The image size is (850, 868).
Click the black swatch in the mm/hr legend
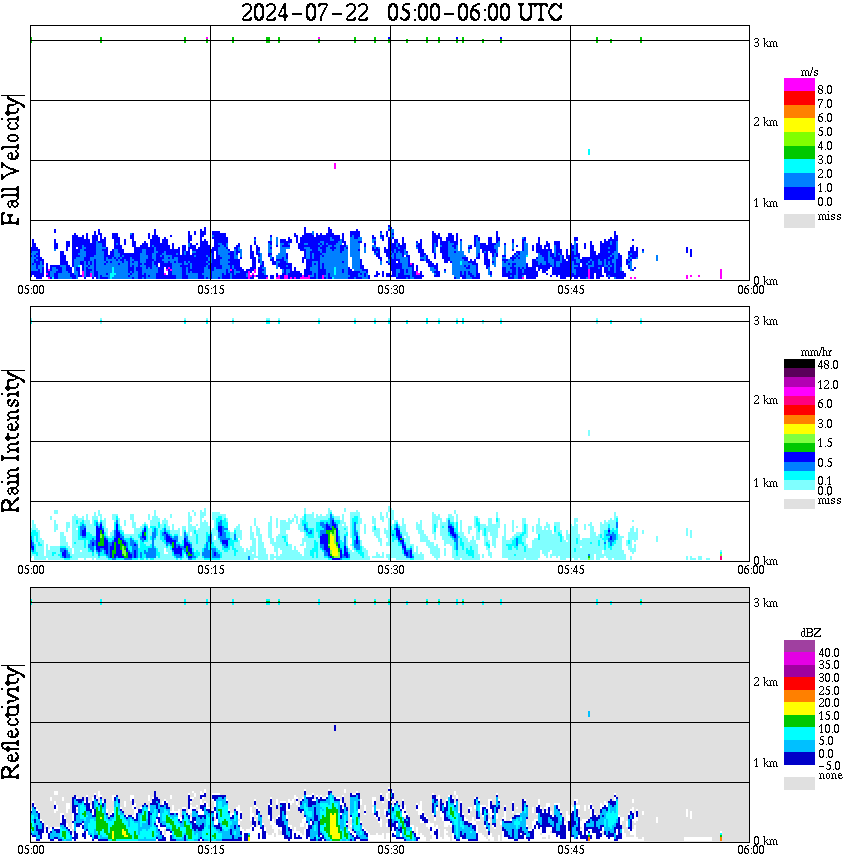799,364
